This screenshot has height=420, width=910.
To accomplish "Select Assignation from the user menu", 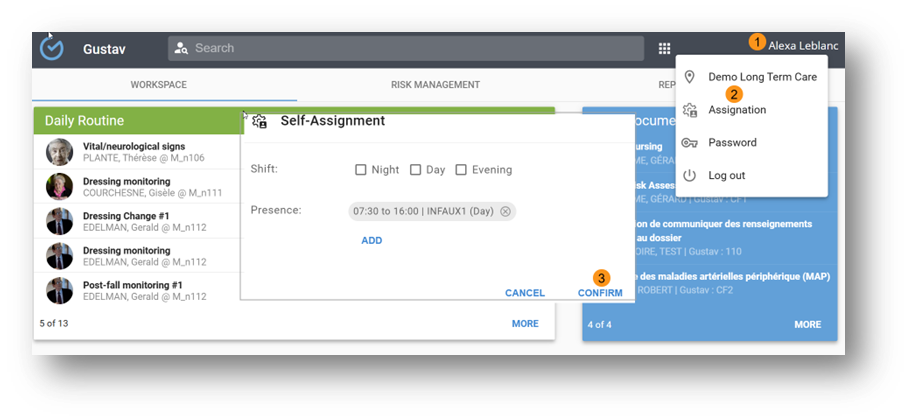I will tap(737, 110).
